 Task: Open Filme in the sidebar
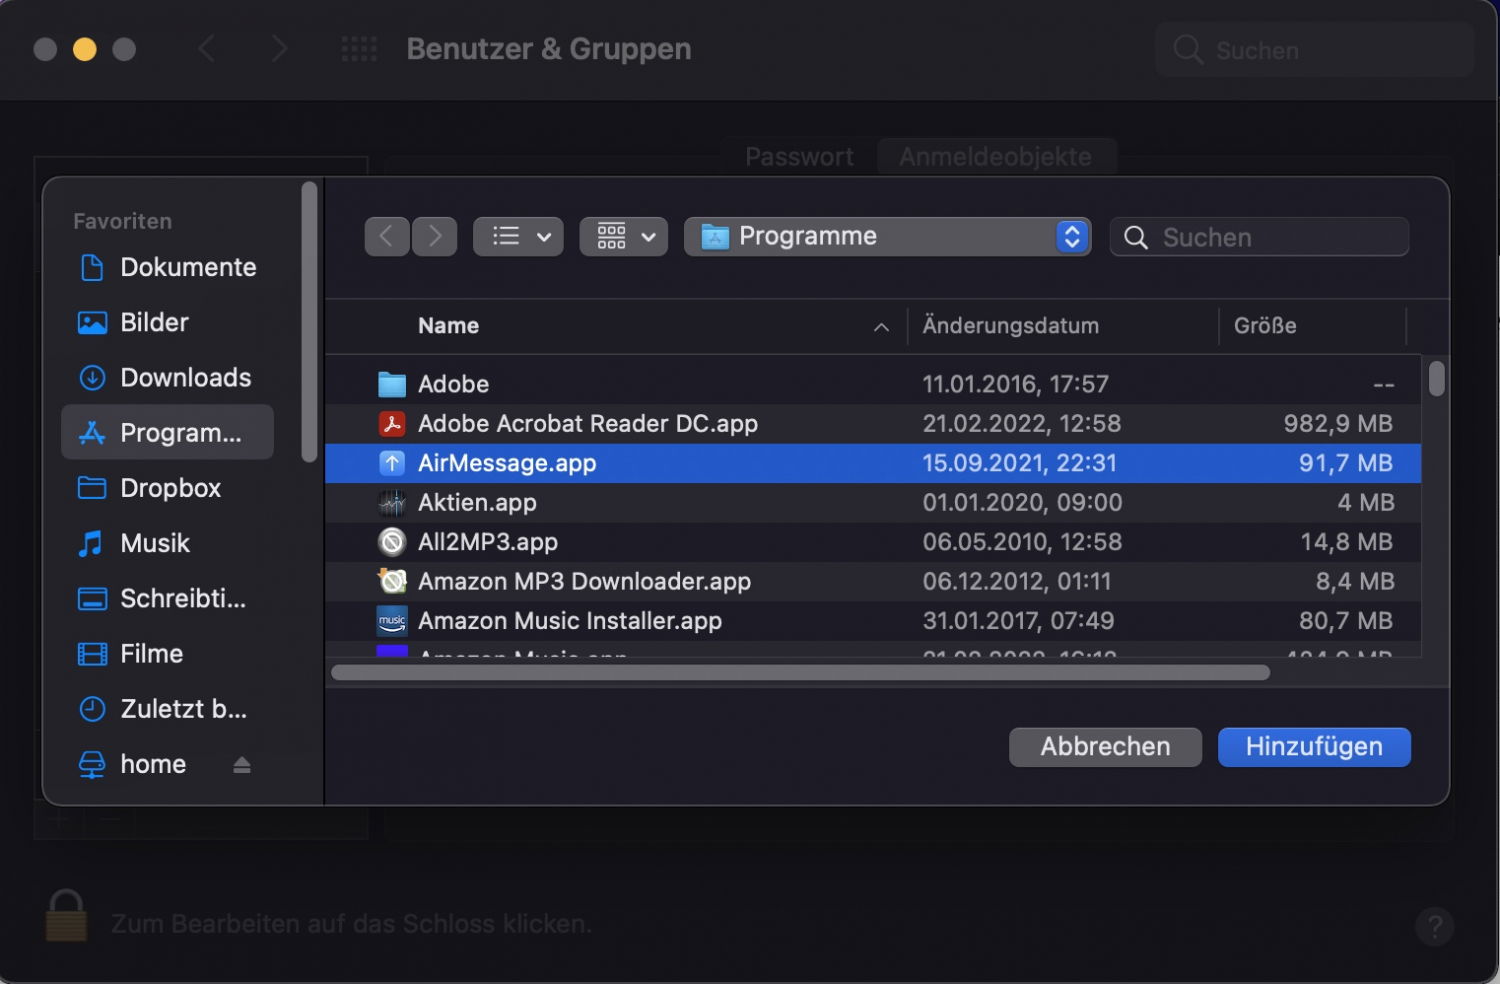coord(130,653)
